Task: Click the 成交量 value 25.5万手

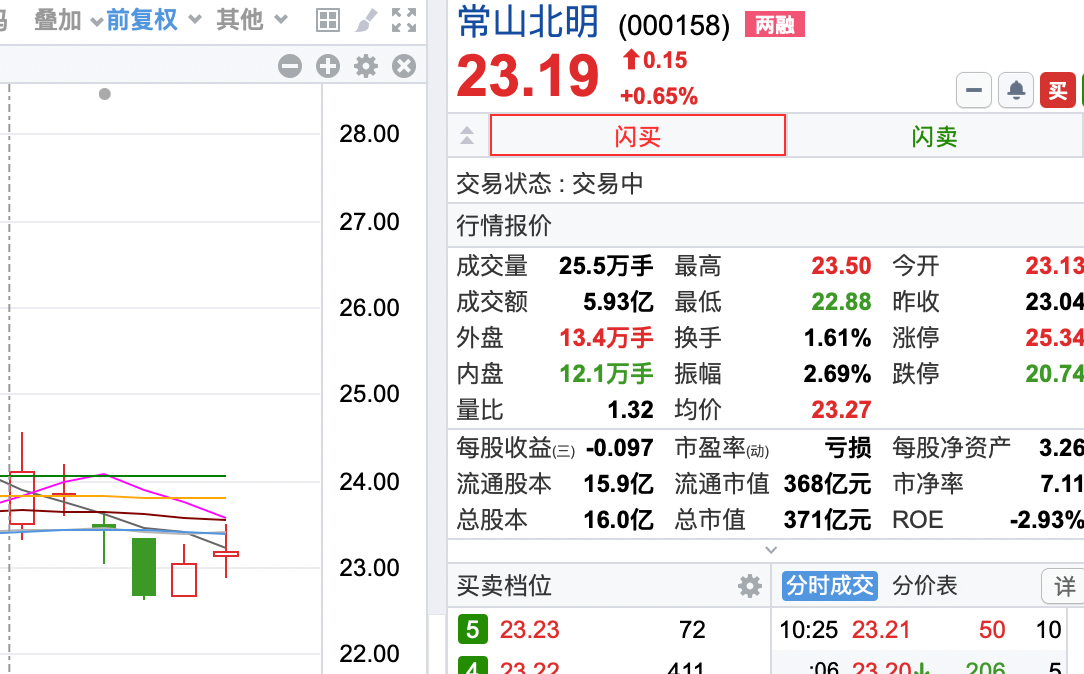Action: click(x=606, y=266)
